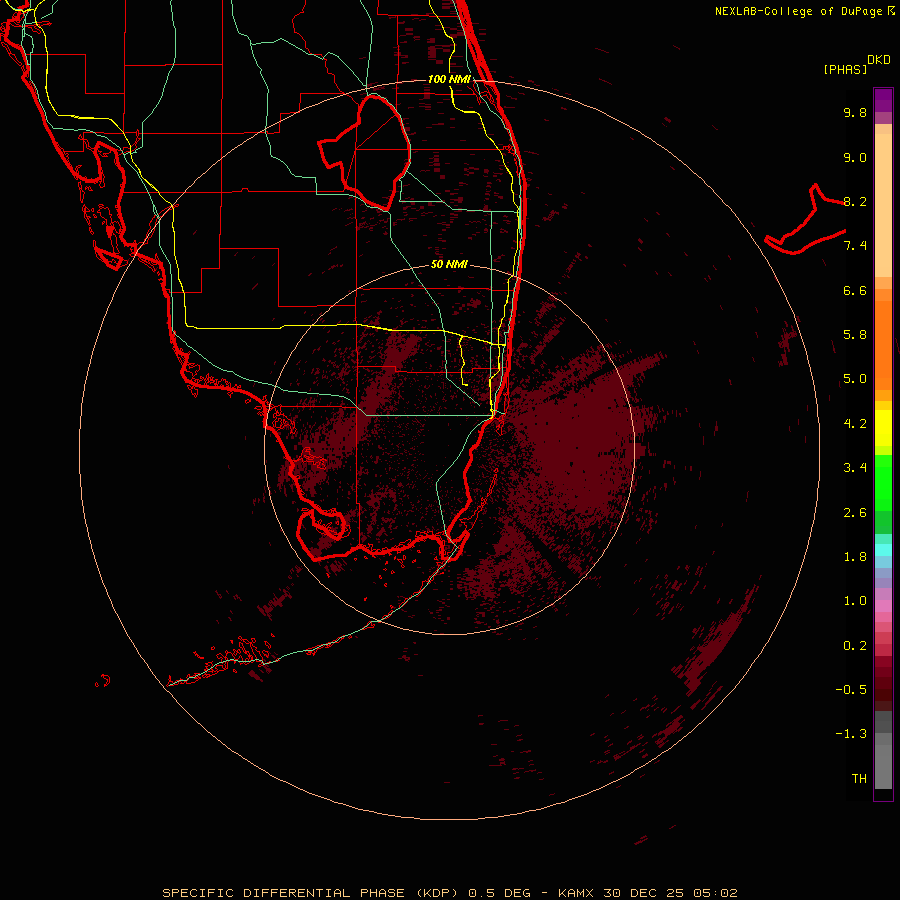Click the purple swatch atop the color bar
Image resolution: width=900 pixels, height=900 pixels.
[x=883, y=100]
